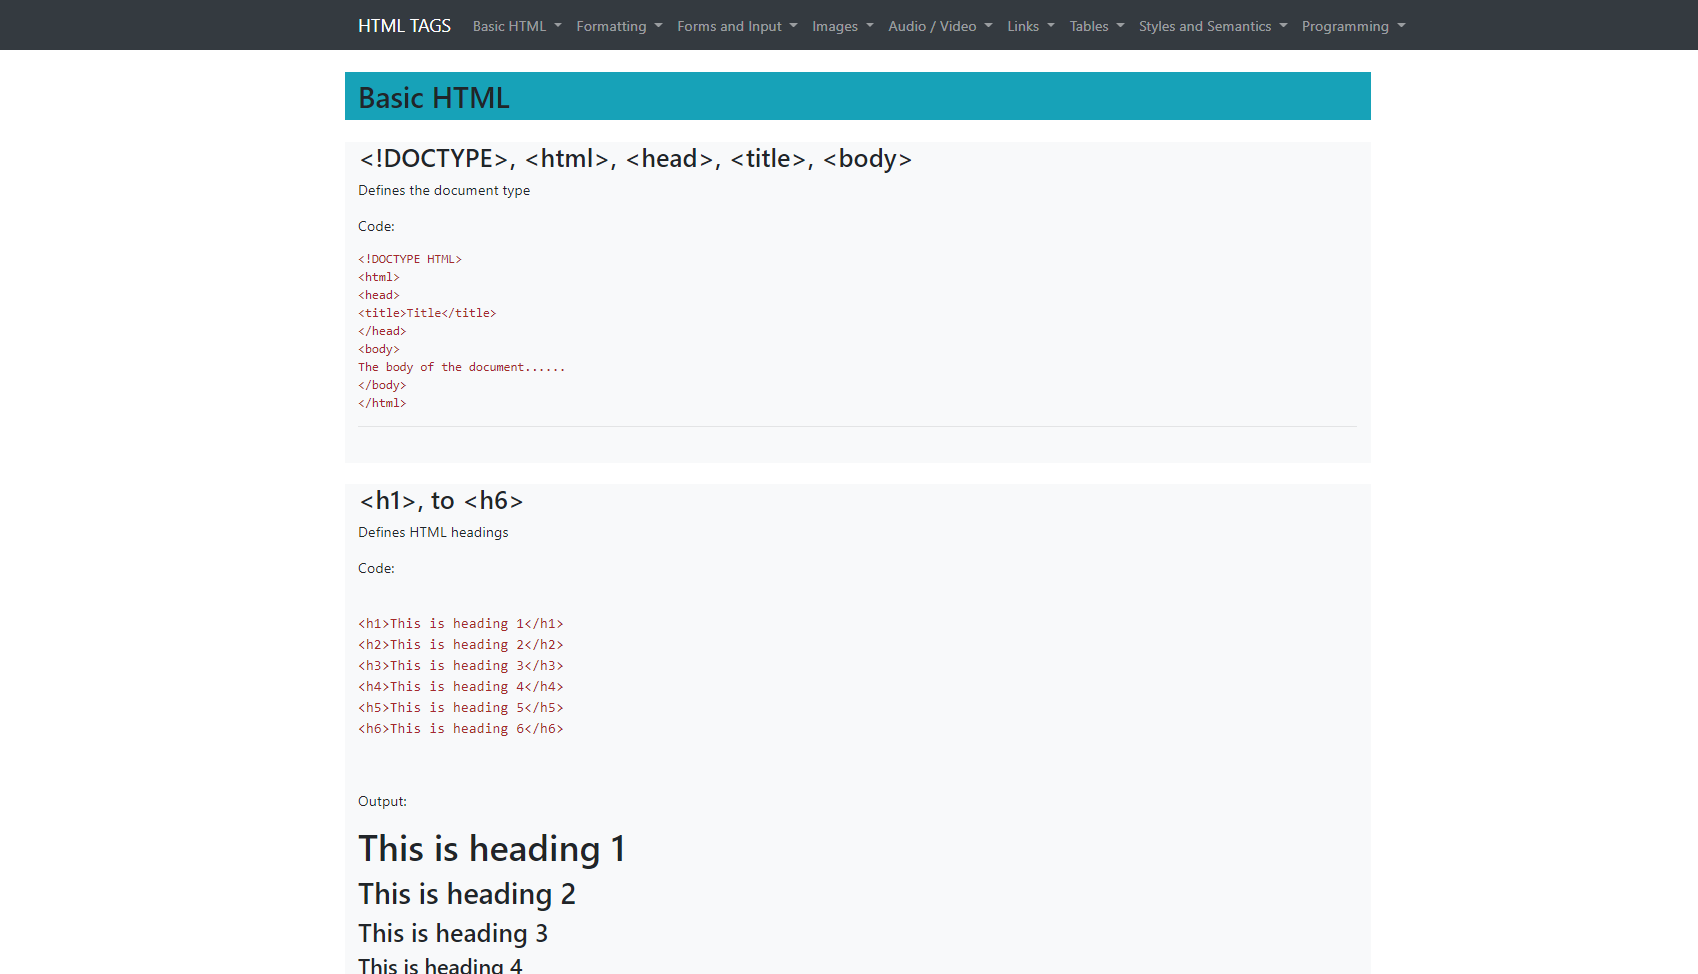1698x974 pixels.
Task: Click the opening <head> code line
Action: click(379, 295)
